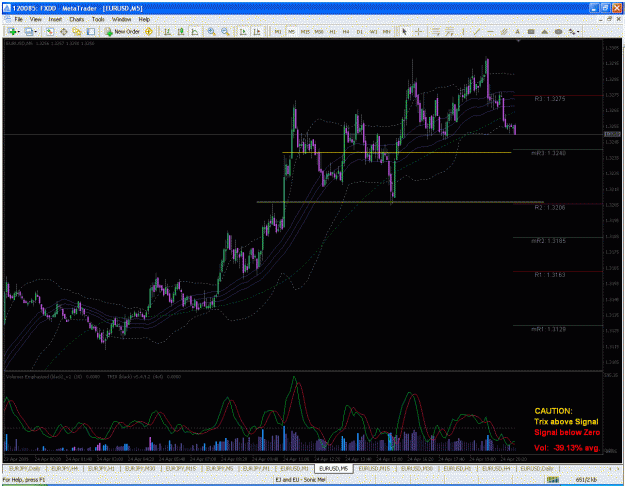Click the connection status 651/2 kb
The width and height of the screenshot is (625, 486).
[586, 480]
